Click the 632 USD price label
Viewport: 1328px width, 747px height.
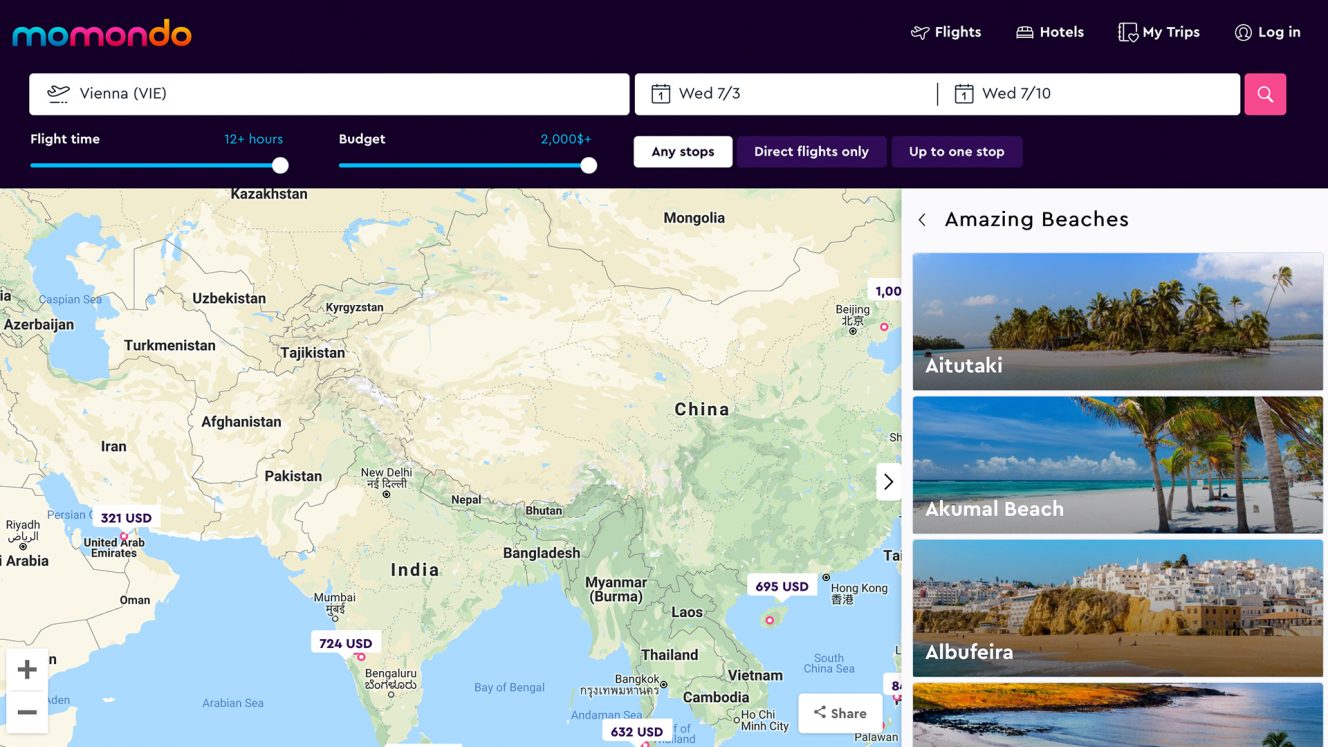click(637, 732)
